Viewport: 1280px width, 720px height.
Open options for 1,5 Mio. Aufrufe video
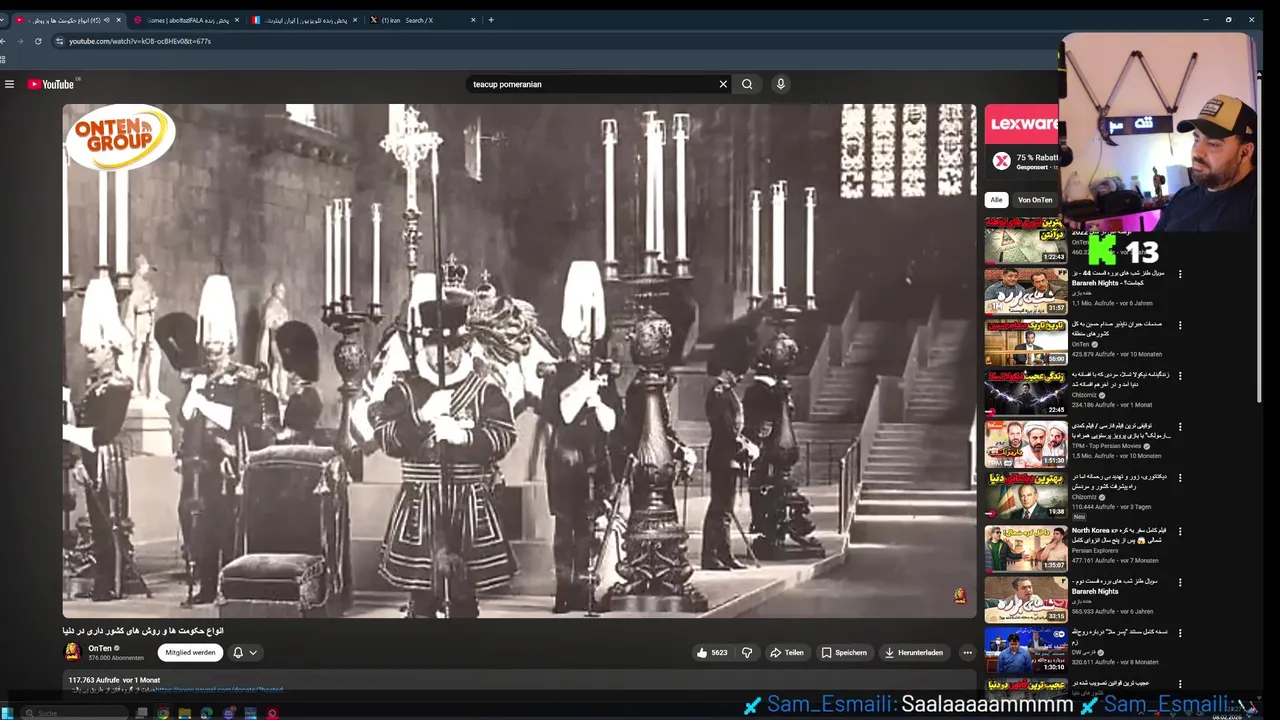(1180, 427)
